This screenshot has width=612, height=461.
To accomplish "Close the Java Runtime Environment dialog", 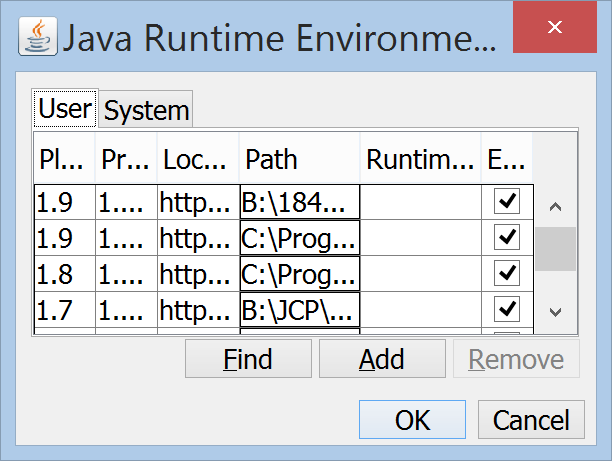I will pyautogui.click(x=562, y=28).
